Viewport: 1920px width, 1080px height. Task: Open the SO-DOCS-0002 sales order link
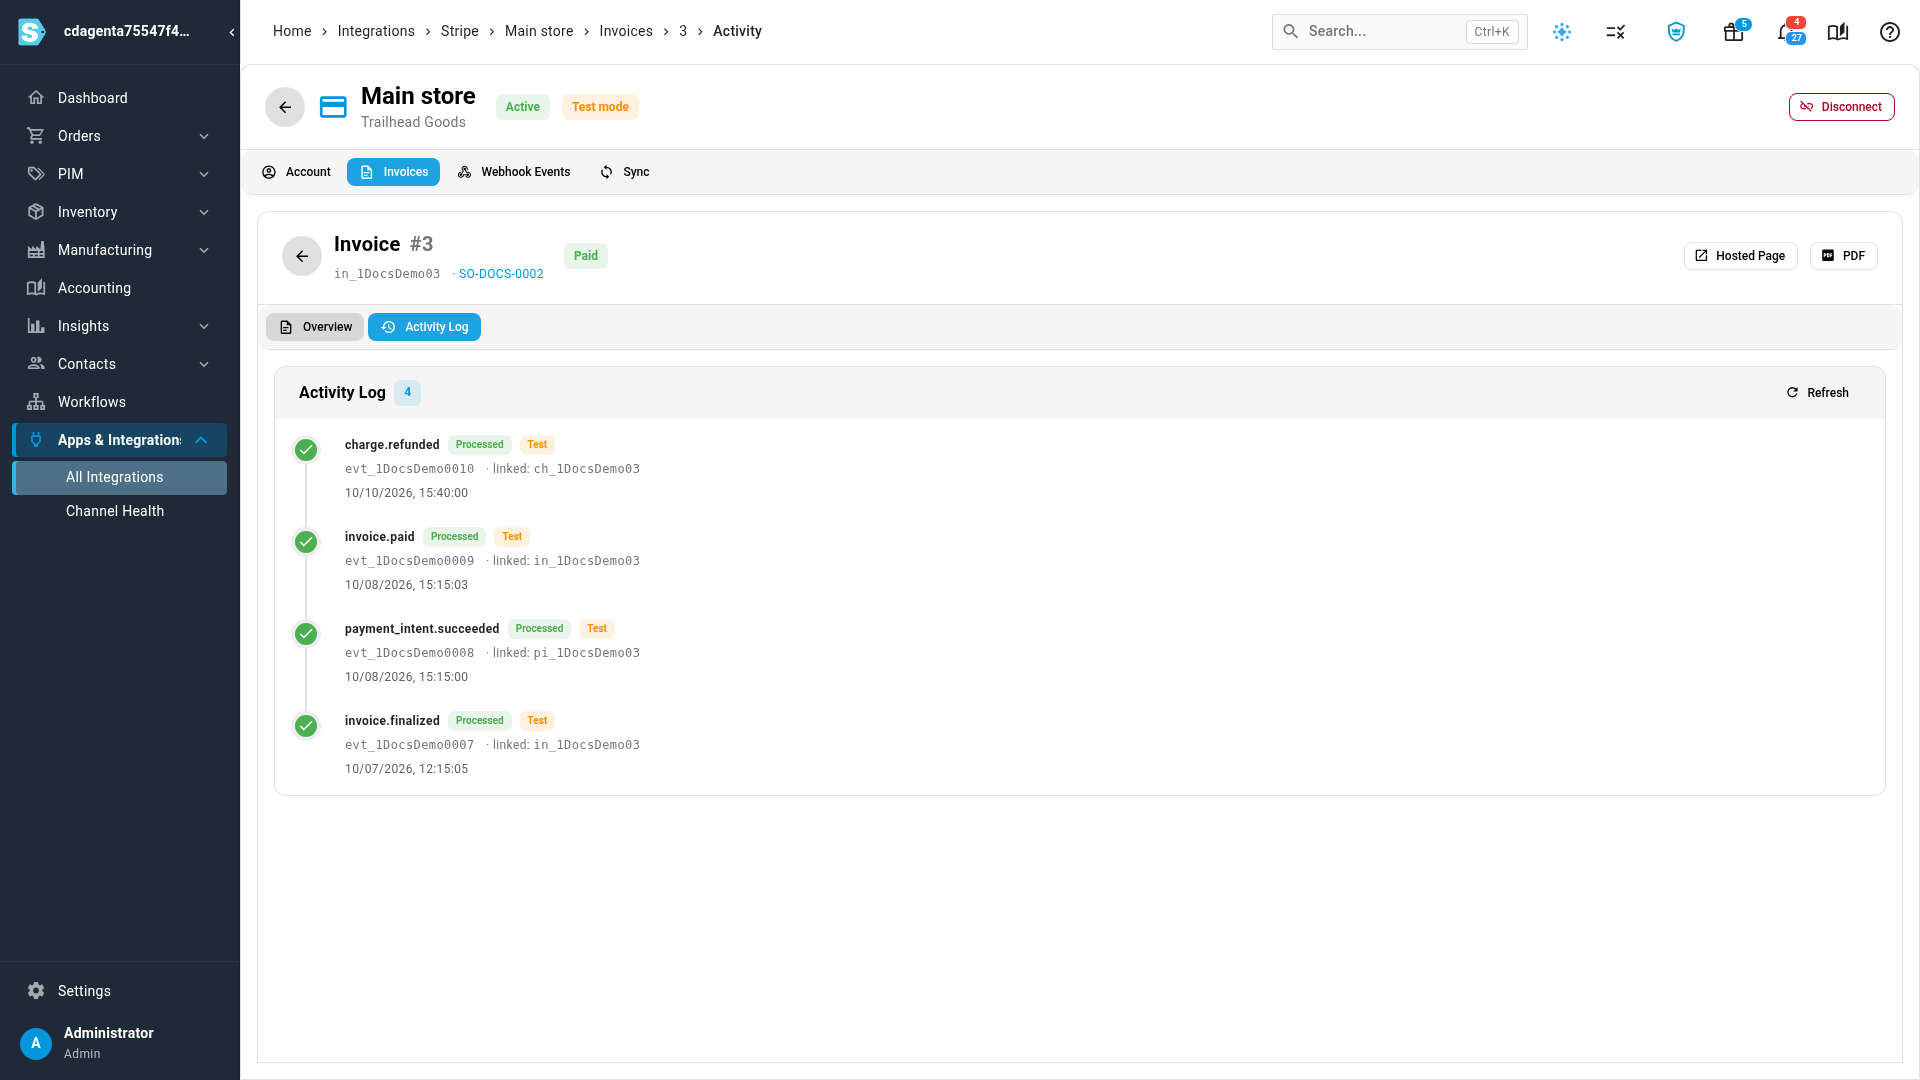[x=501, y=274]
